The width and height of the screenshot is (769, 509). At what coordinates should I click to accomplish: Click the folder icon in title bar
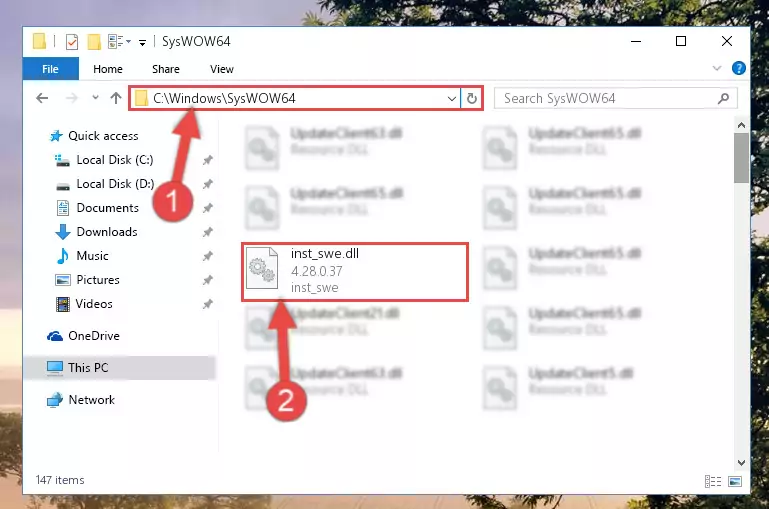(39, 41)
